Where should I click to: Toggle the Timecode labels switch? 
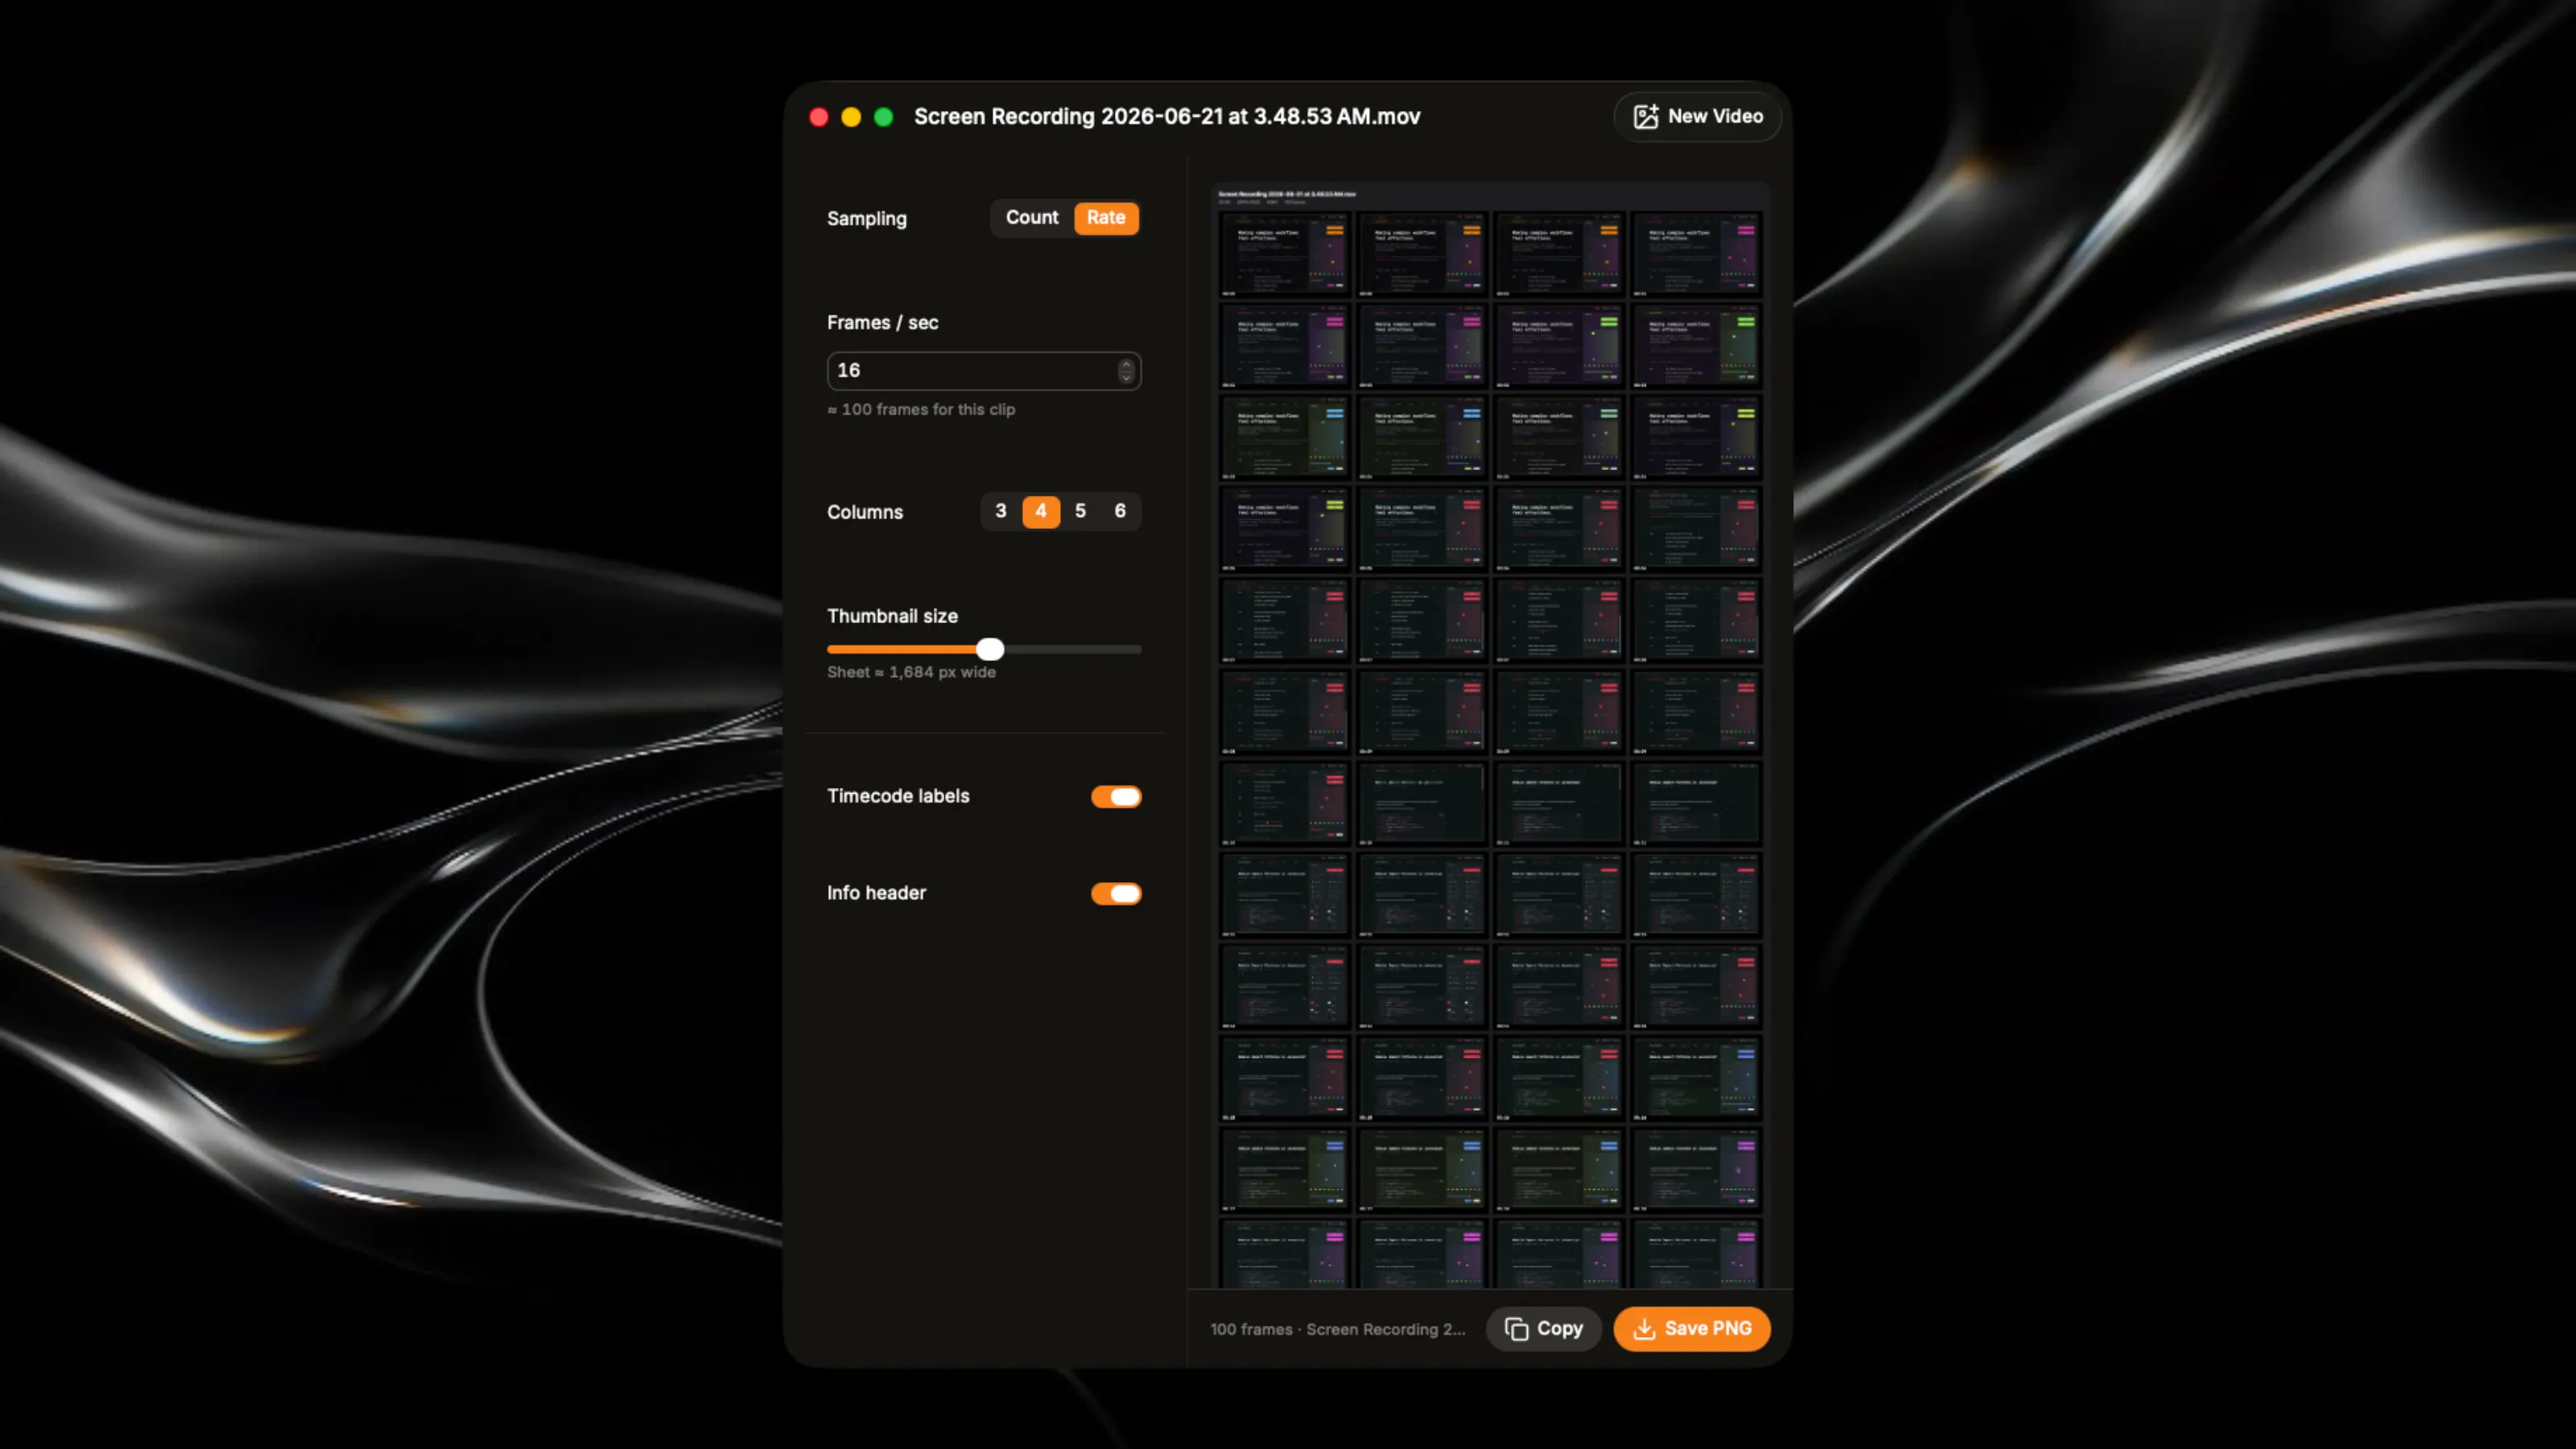[x=1116, y=796]
